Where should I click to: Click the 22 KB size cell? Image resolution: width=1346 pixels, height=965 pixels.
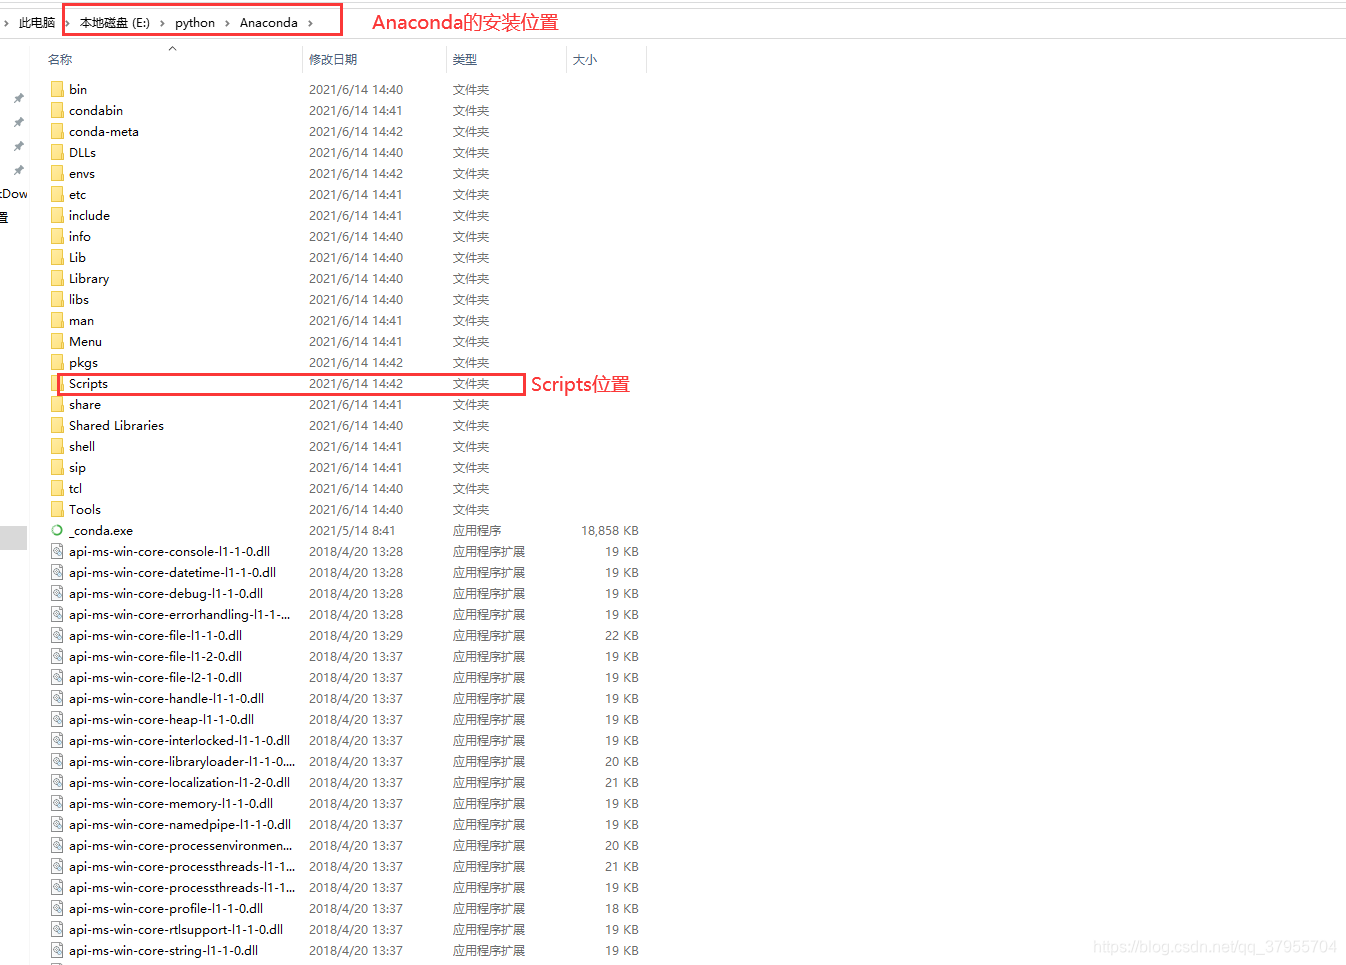tap(621, 635)
